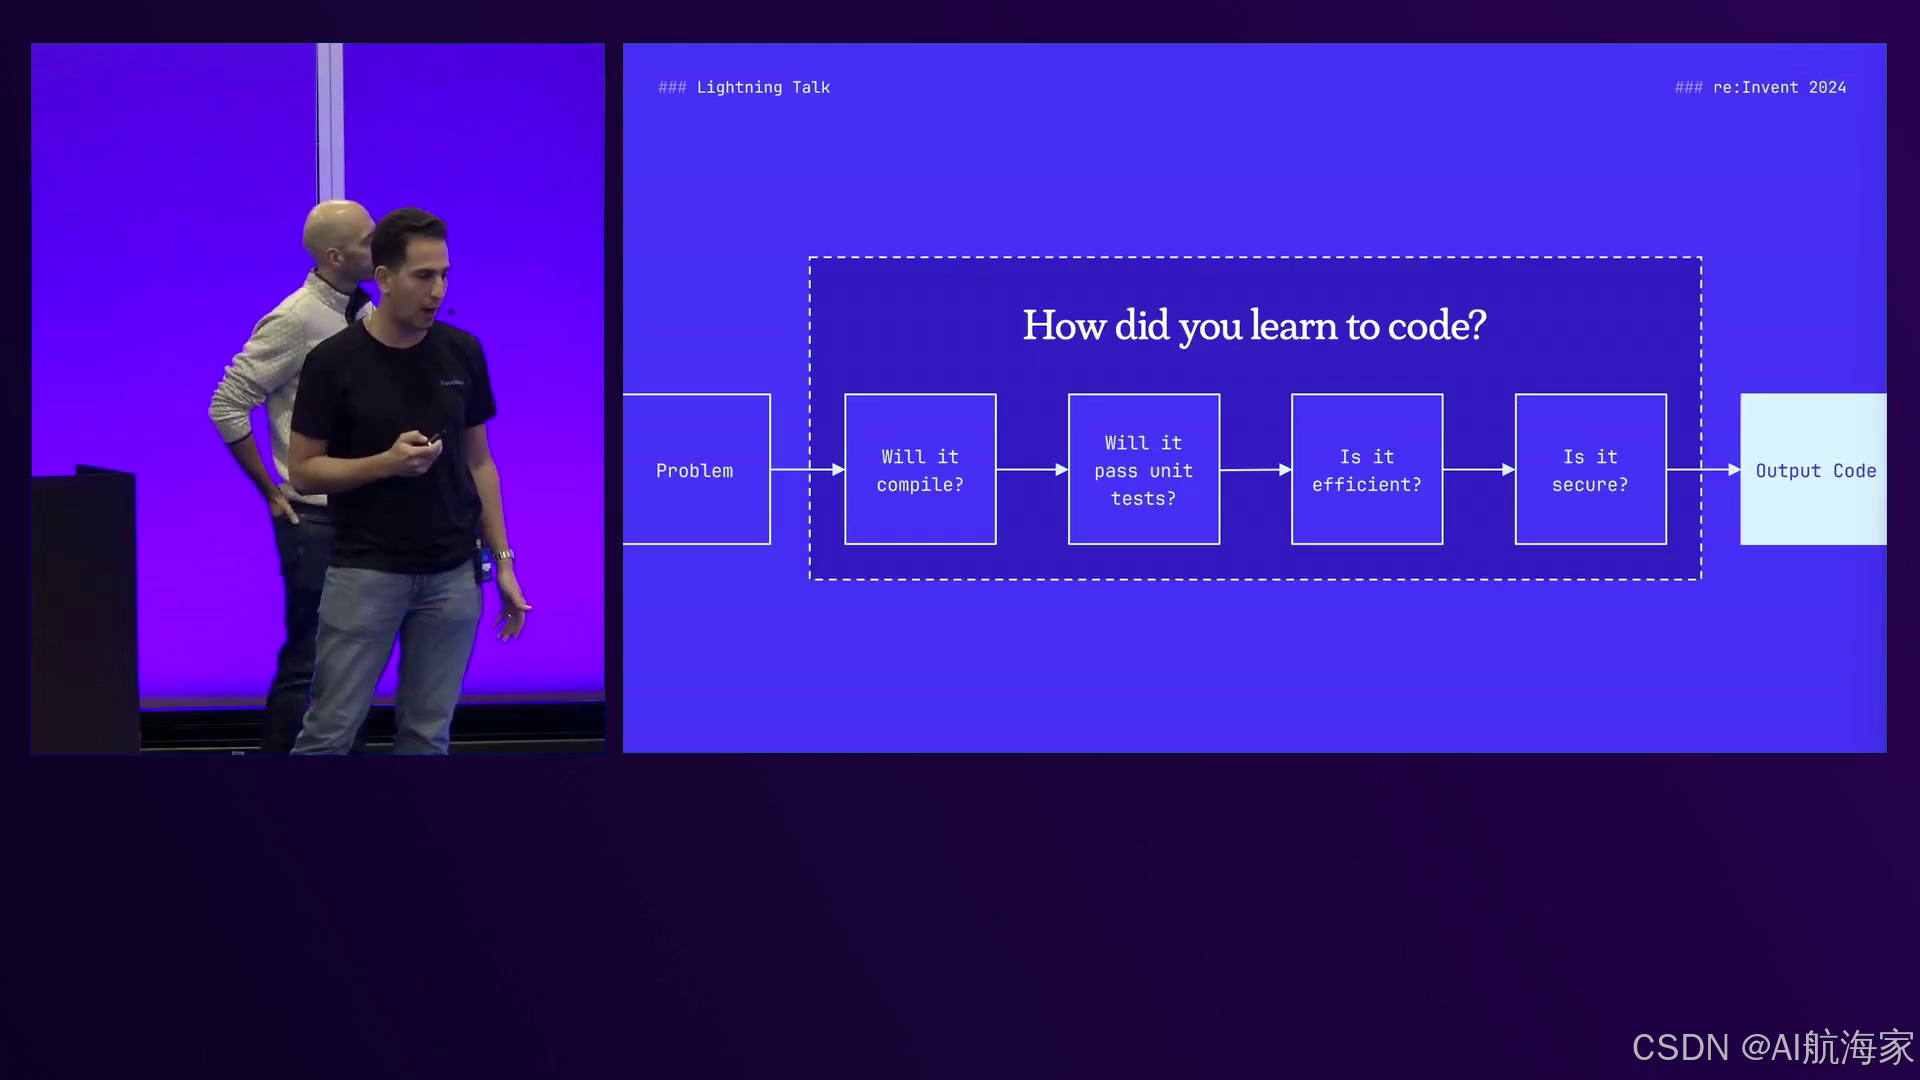Select the 'Problem' box

(x=696, y=470)
